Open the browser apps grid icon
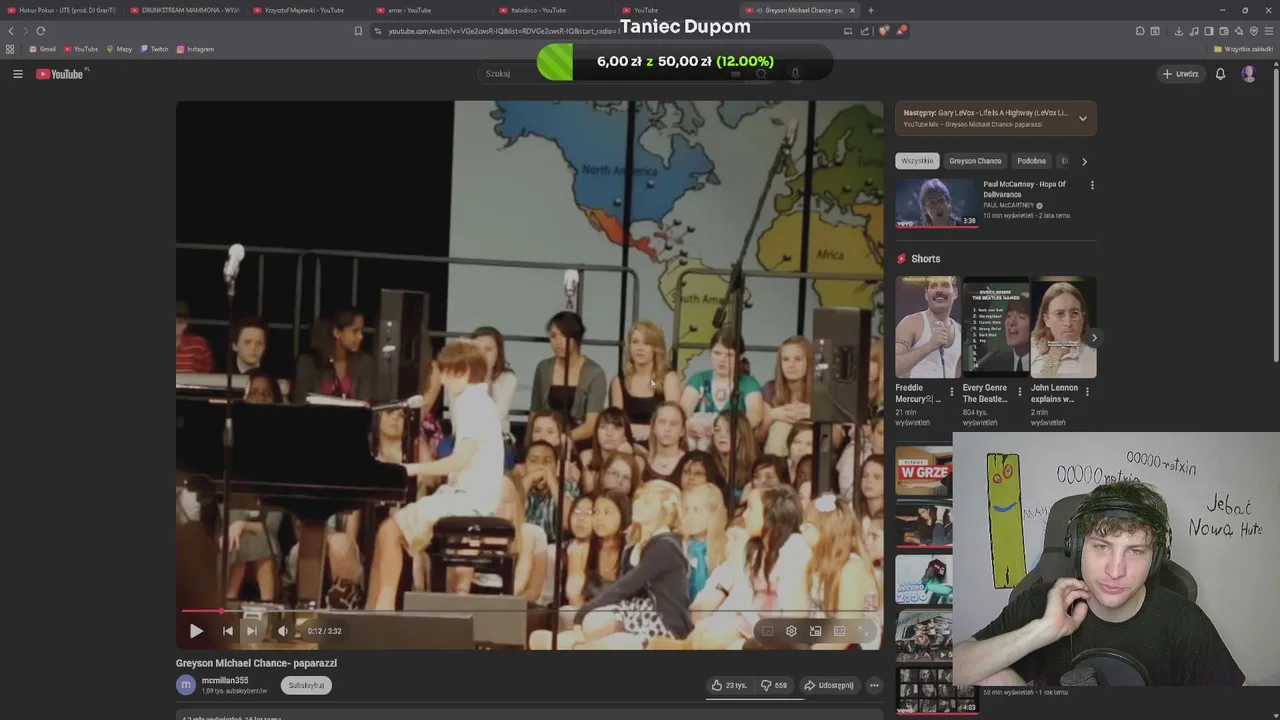 pyautogui.click(x=10, y=49)
